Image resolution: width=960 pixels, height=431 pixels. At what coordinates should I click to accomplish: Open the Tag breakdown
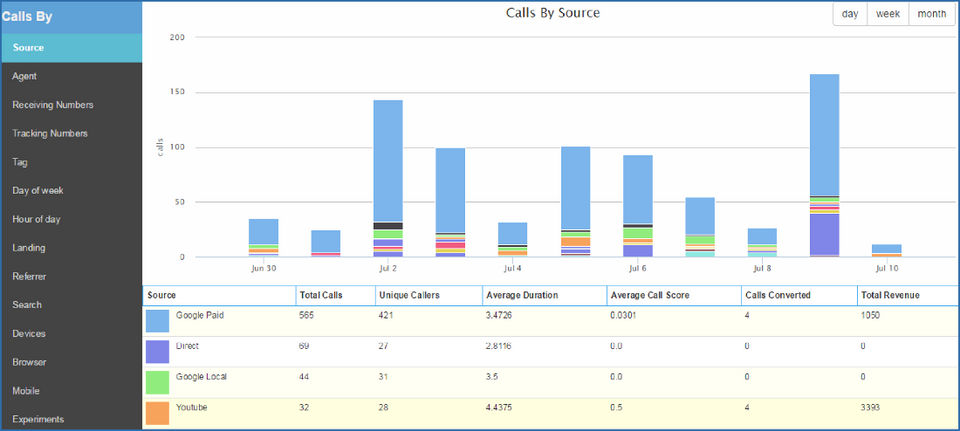coord(72,162)
